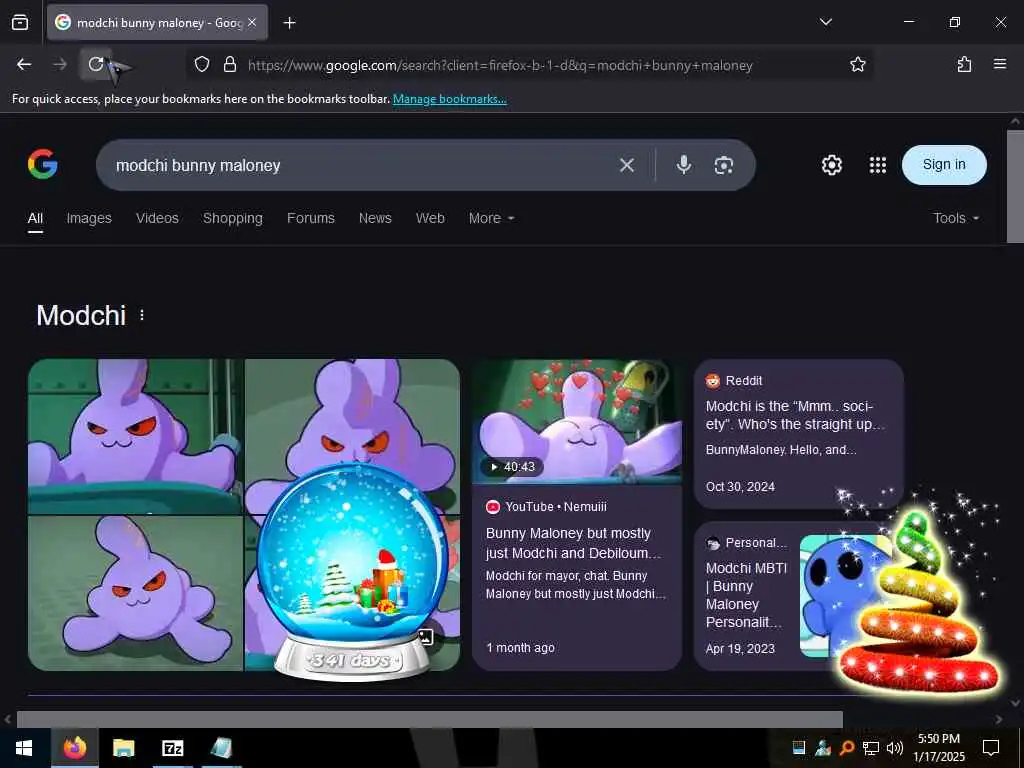This screenshot has height=768, width=1024.
Task: Click the sparkling Christmas tree widget
Action: click(918, 604)
